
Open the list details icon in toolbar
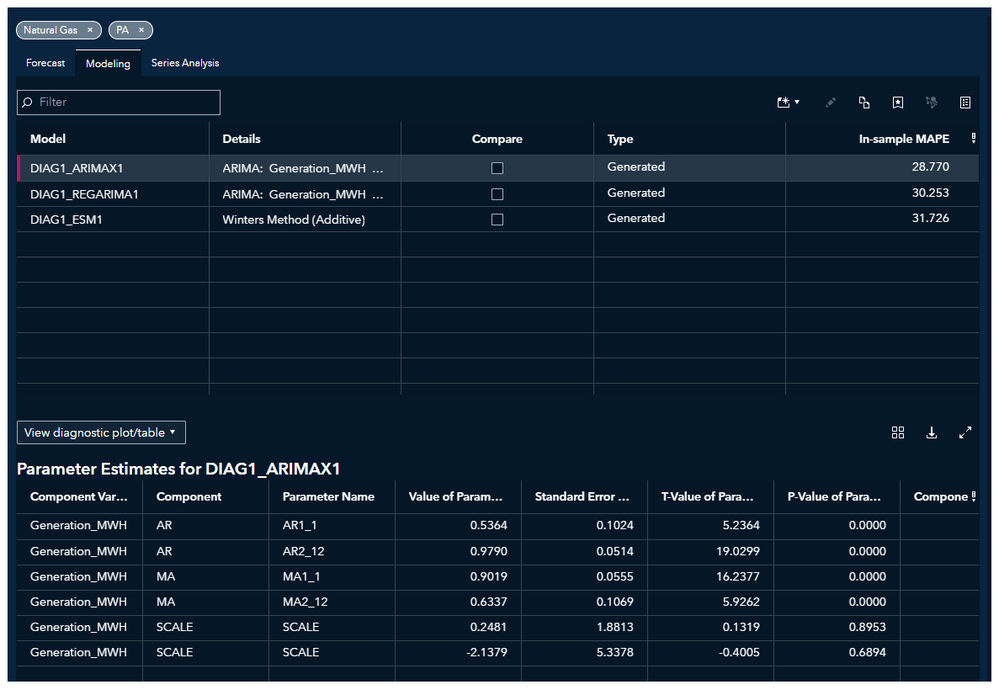tap(965, 102)
